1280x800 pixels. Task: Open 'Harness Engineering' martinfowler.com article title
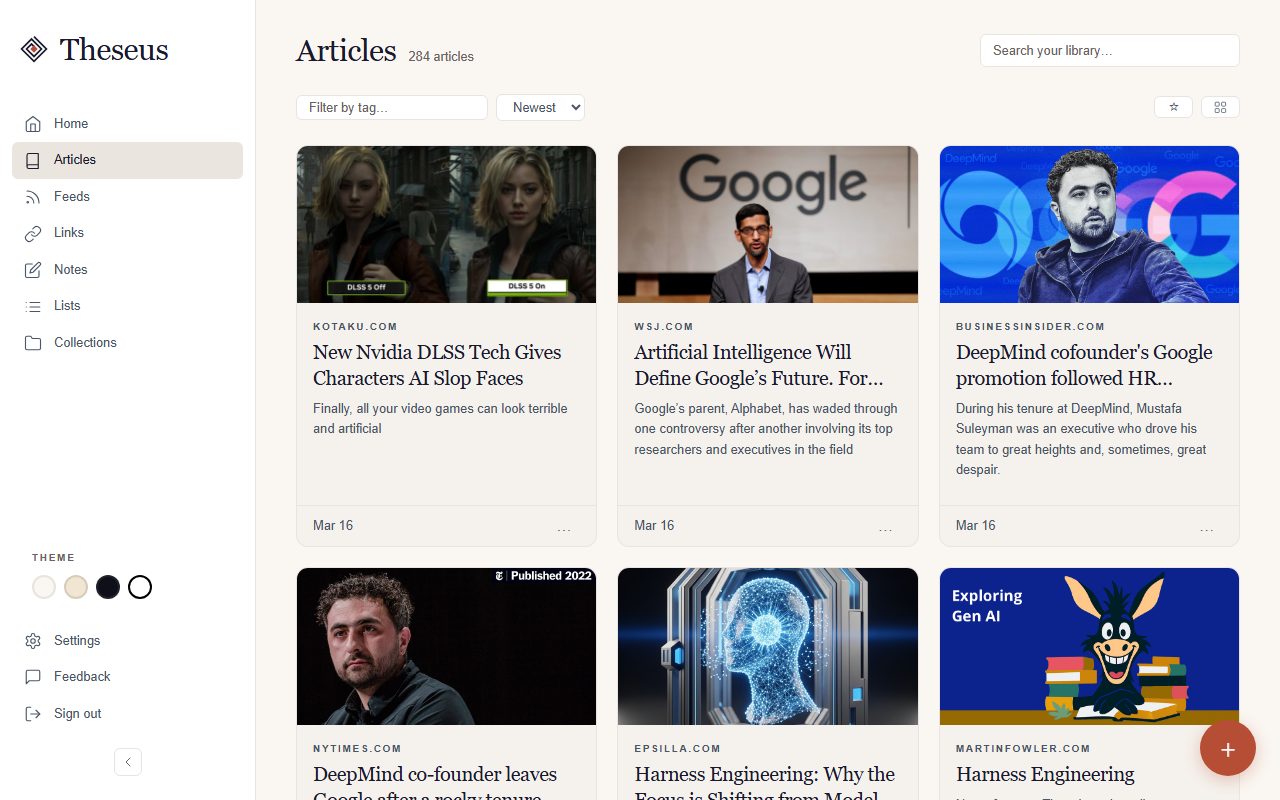(1045, 775)
